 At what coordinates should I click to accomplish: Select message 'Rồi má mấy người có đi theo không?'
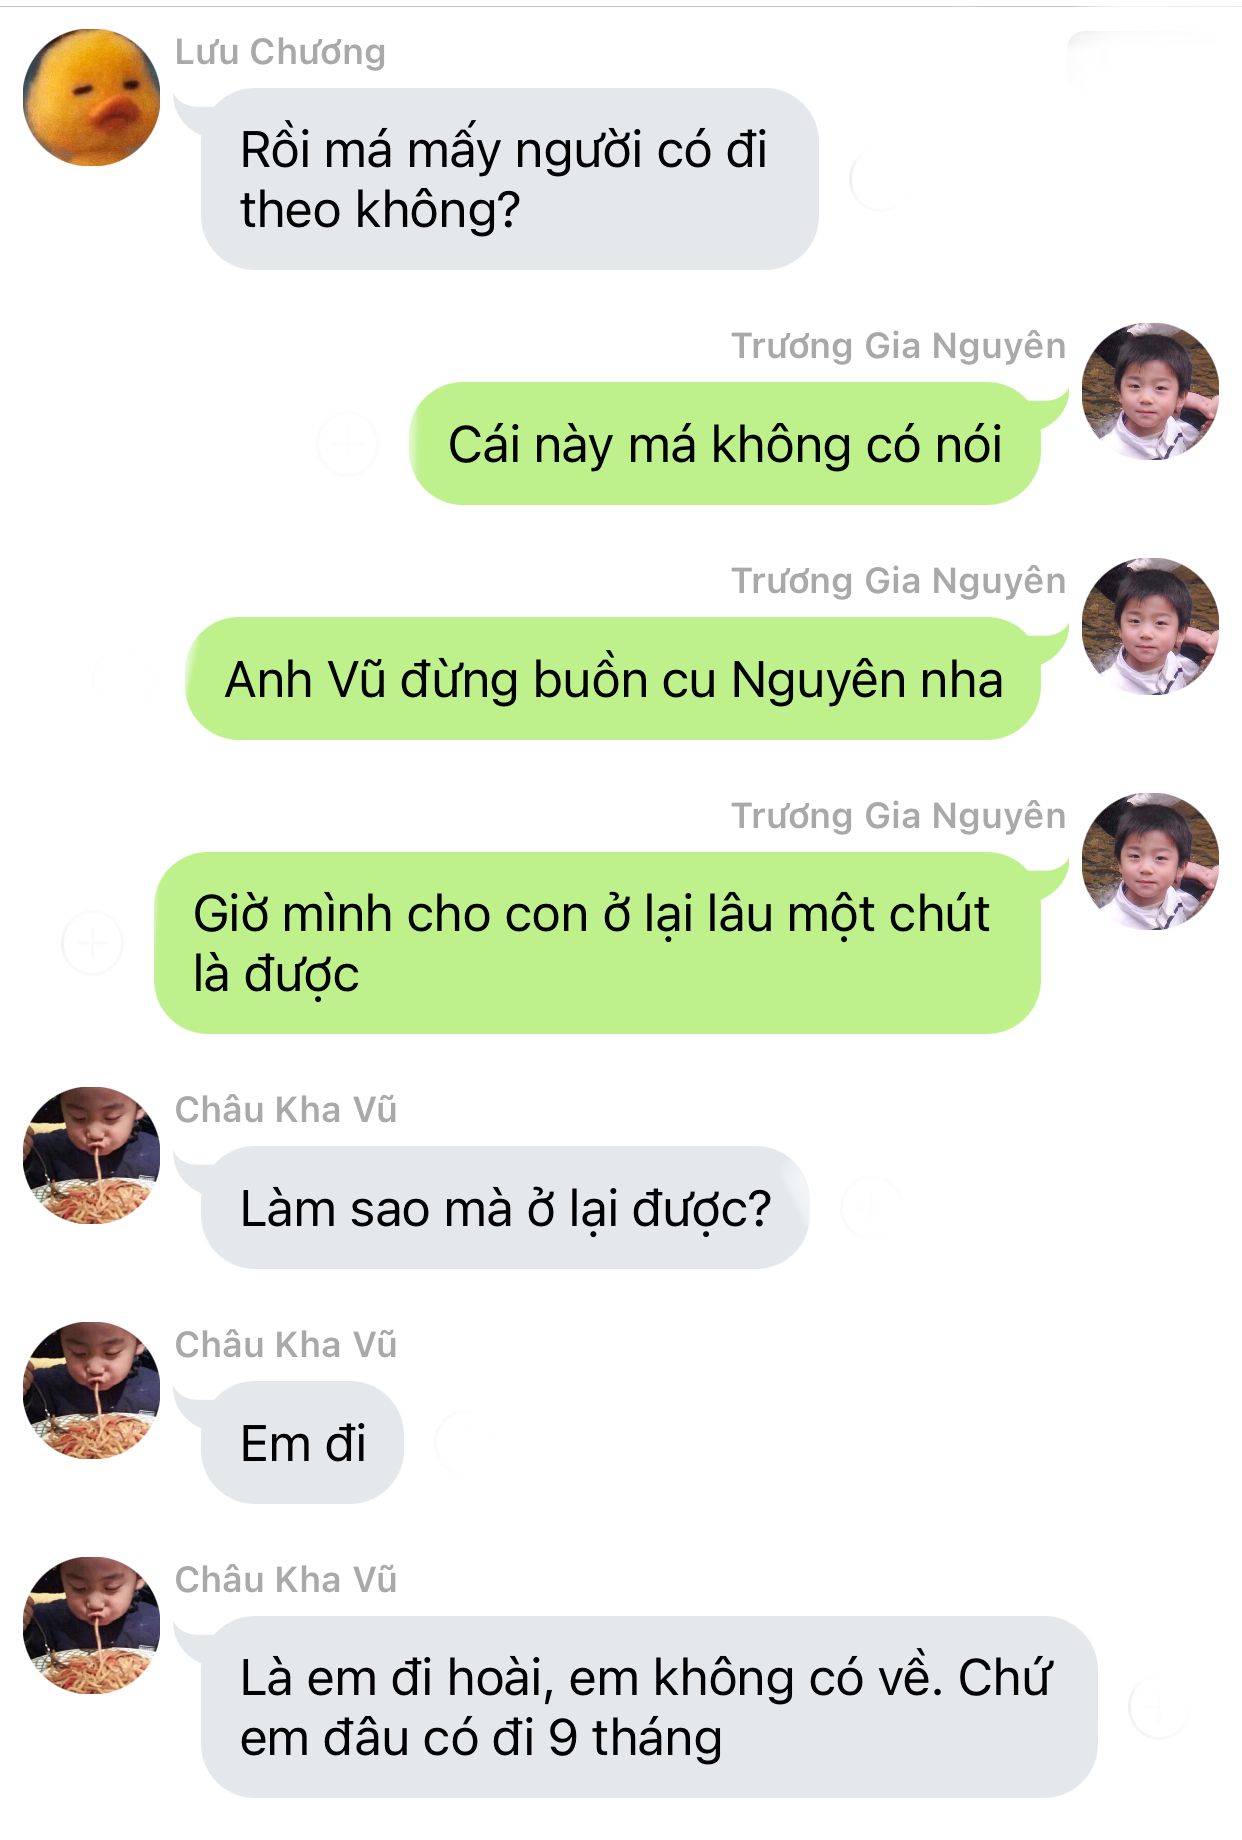point(510,179)
